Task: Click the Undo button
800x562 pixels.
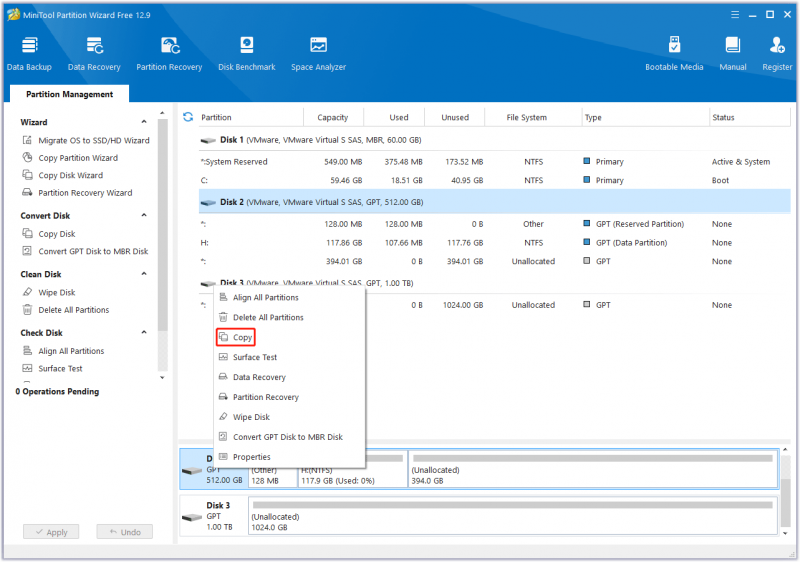Action: pos(125,532)
